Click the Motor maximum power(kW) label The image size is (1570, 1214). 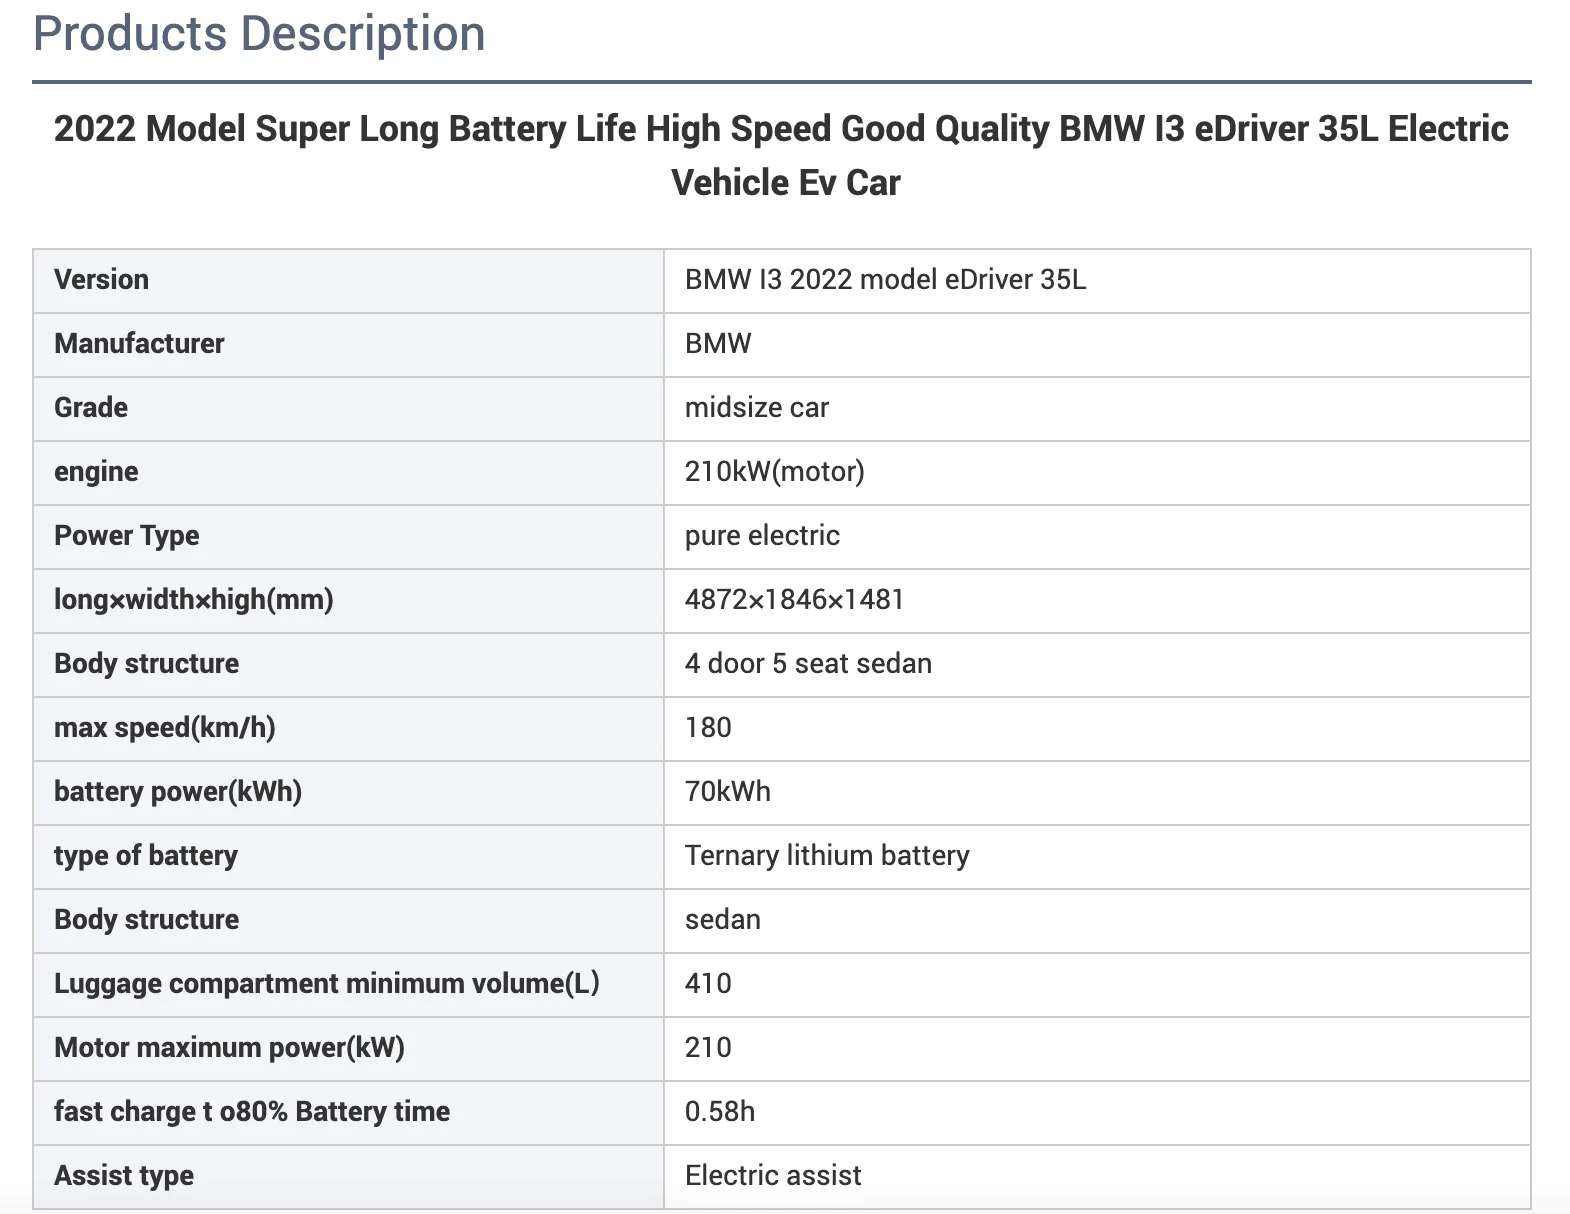point(229,1048)
